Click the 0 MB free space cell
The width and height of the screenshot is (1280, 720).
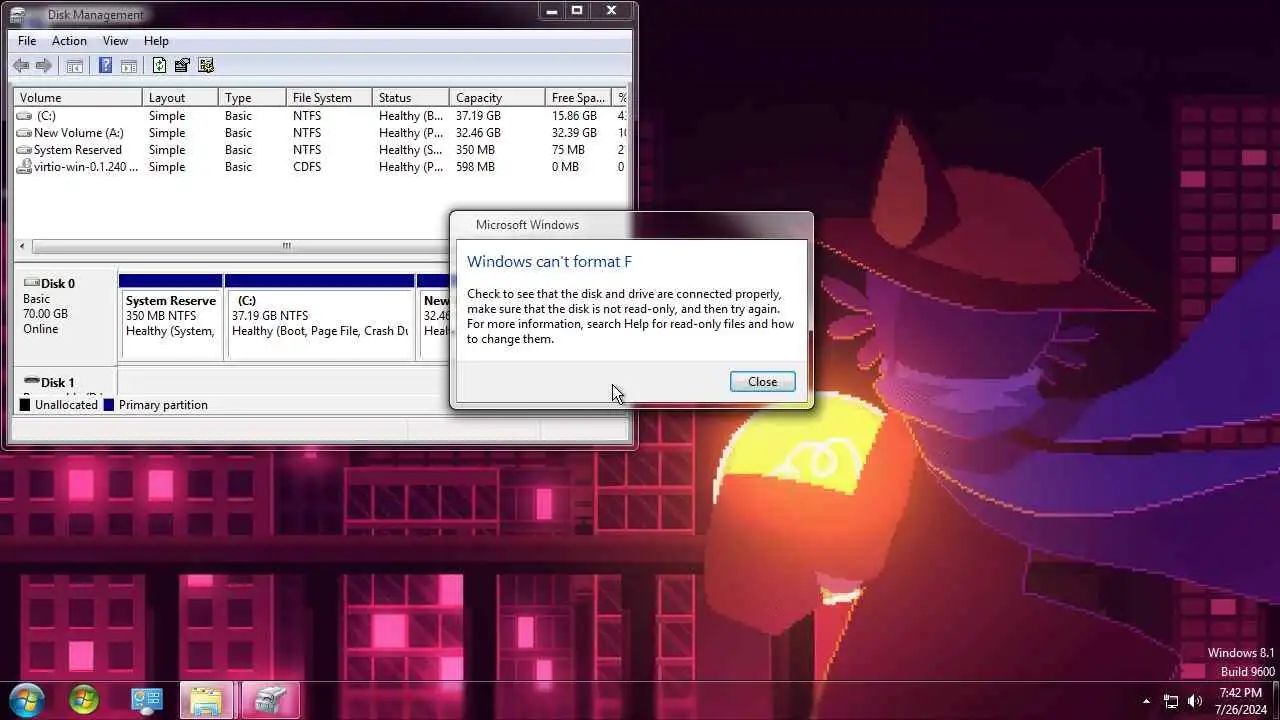[x=565, y=167]
